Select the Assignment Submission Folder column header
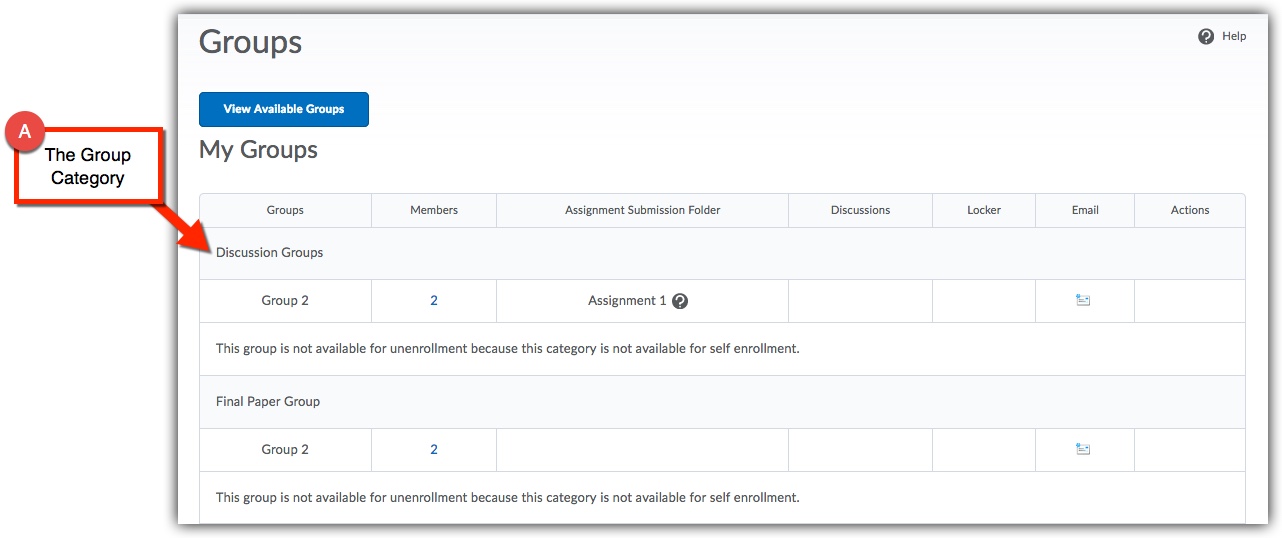This screenshot has height=538, width=1282. (x=642, y=210)
